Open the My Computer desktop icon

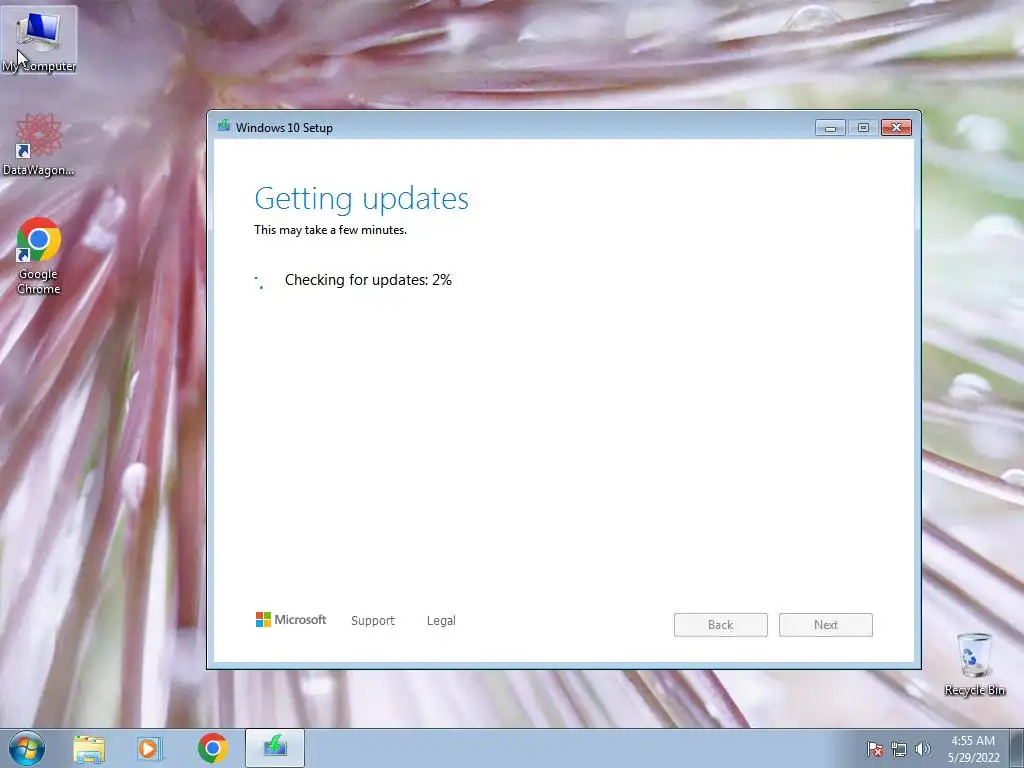(39, 40)
